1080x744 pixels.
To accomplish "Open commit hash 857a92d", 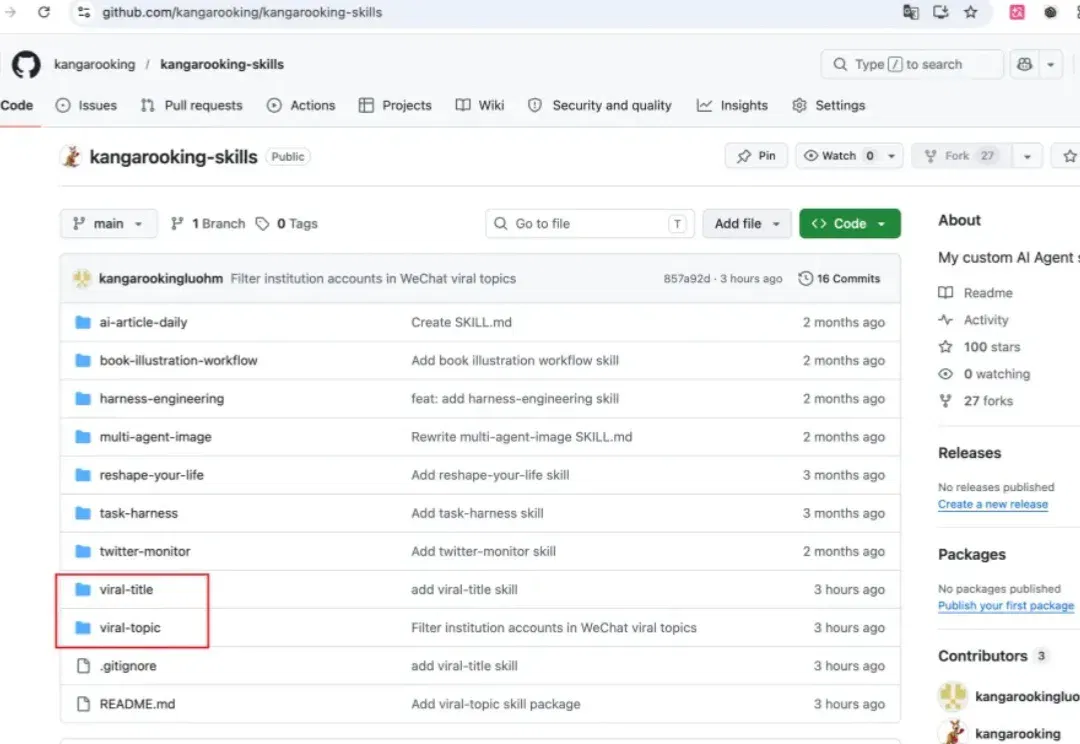I will pyautogui.click(x=686, y=278).
